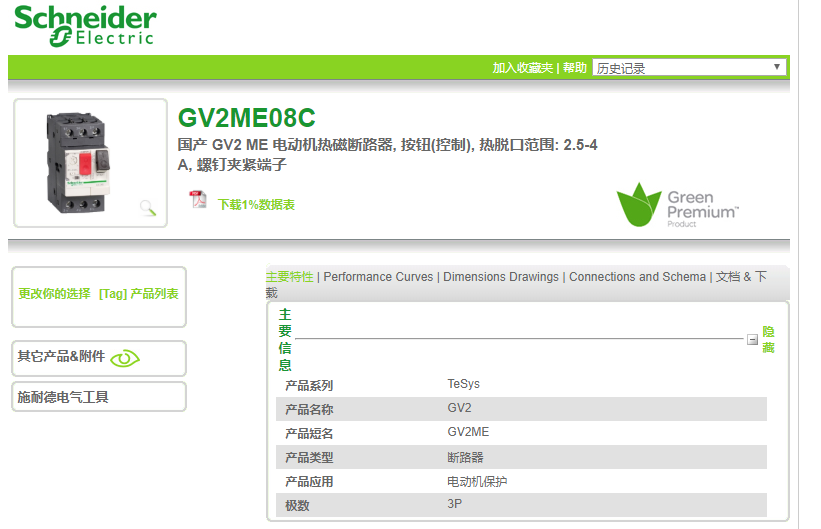Click the 加入收藏夹 link
This screenshot has width=821, height=529.
[523, 68]
